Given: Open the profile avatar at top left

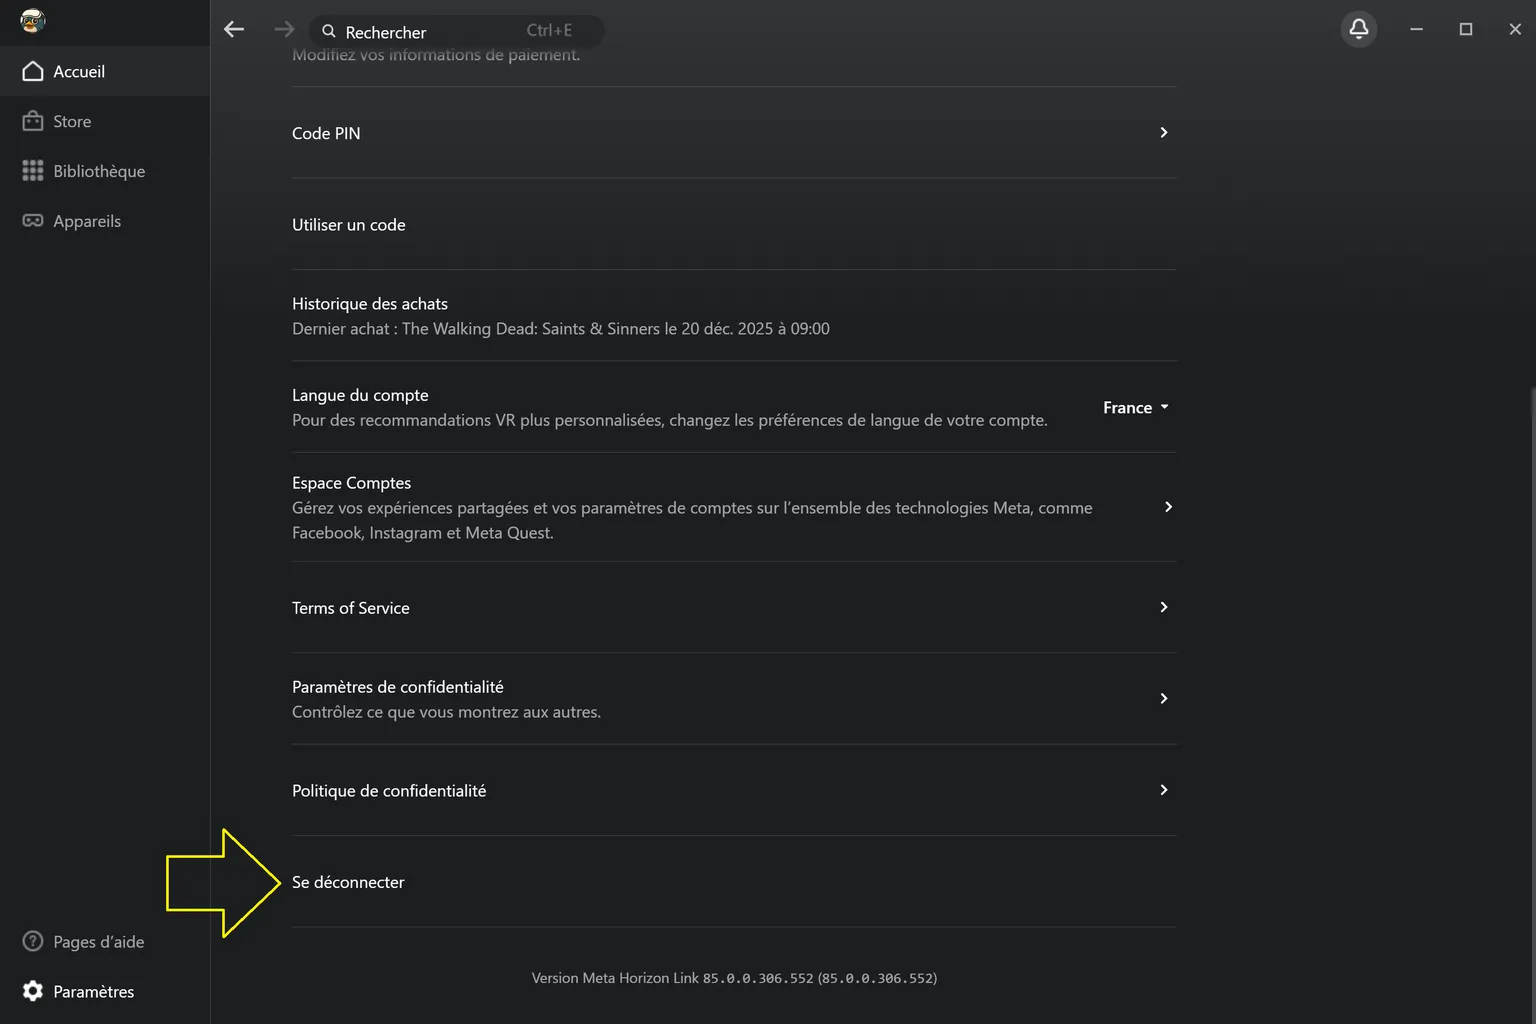Looking at the screenshot, I should point(33,21).
